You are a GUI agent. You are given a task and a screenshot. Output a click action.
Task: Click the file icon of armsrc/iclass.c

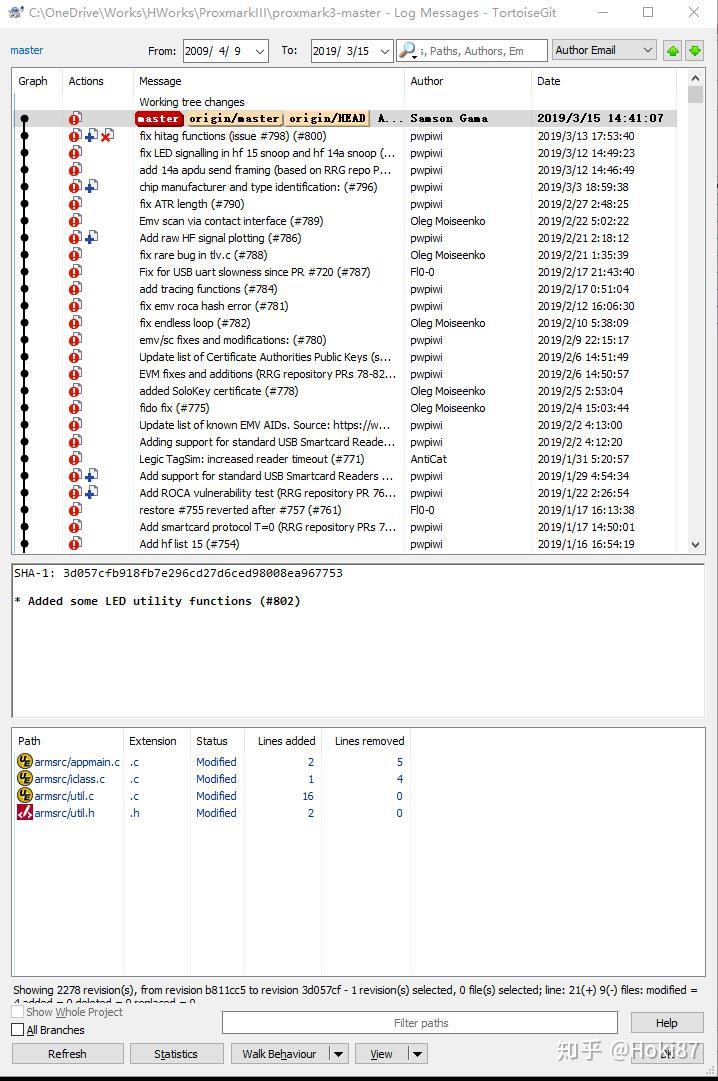coord(25,778)
